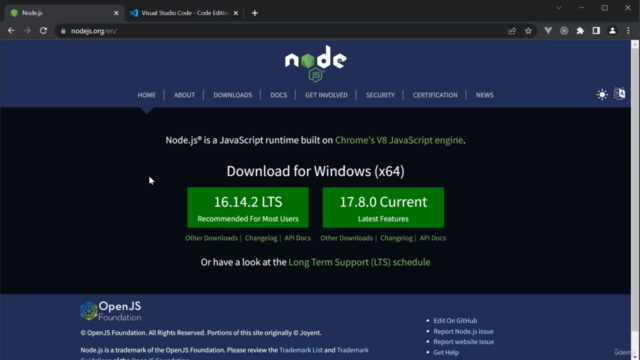Screen dimensions: 640x360
Task: Click the scrollbar up arrow
Action: 635,44
